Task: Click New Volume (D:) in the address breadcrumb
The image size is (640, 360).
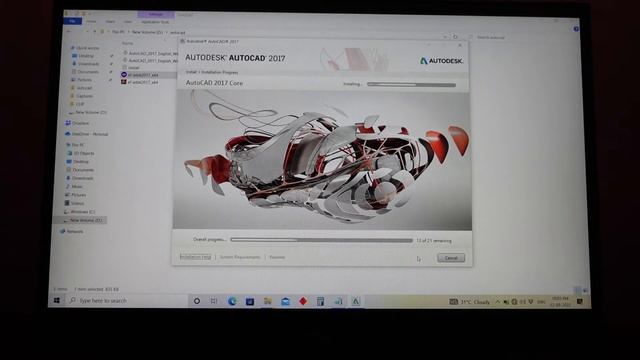Action: click(x=147, y=32)
